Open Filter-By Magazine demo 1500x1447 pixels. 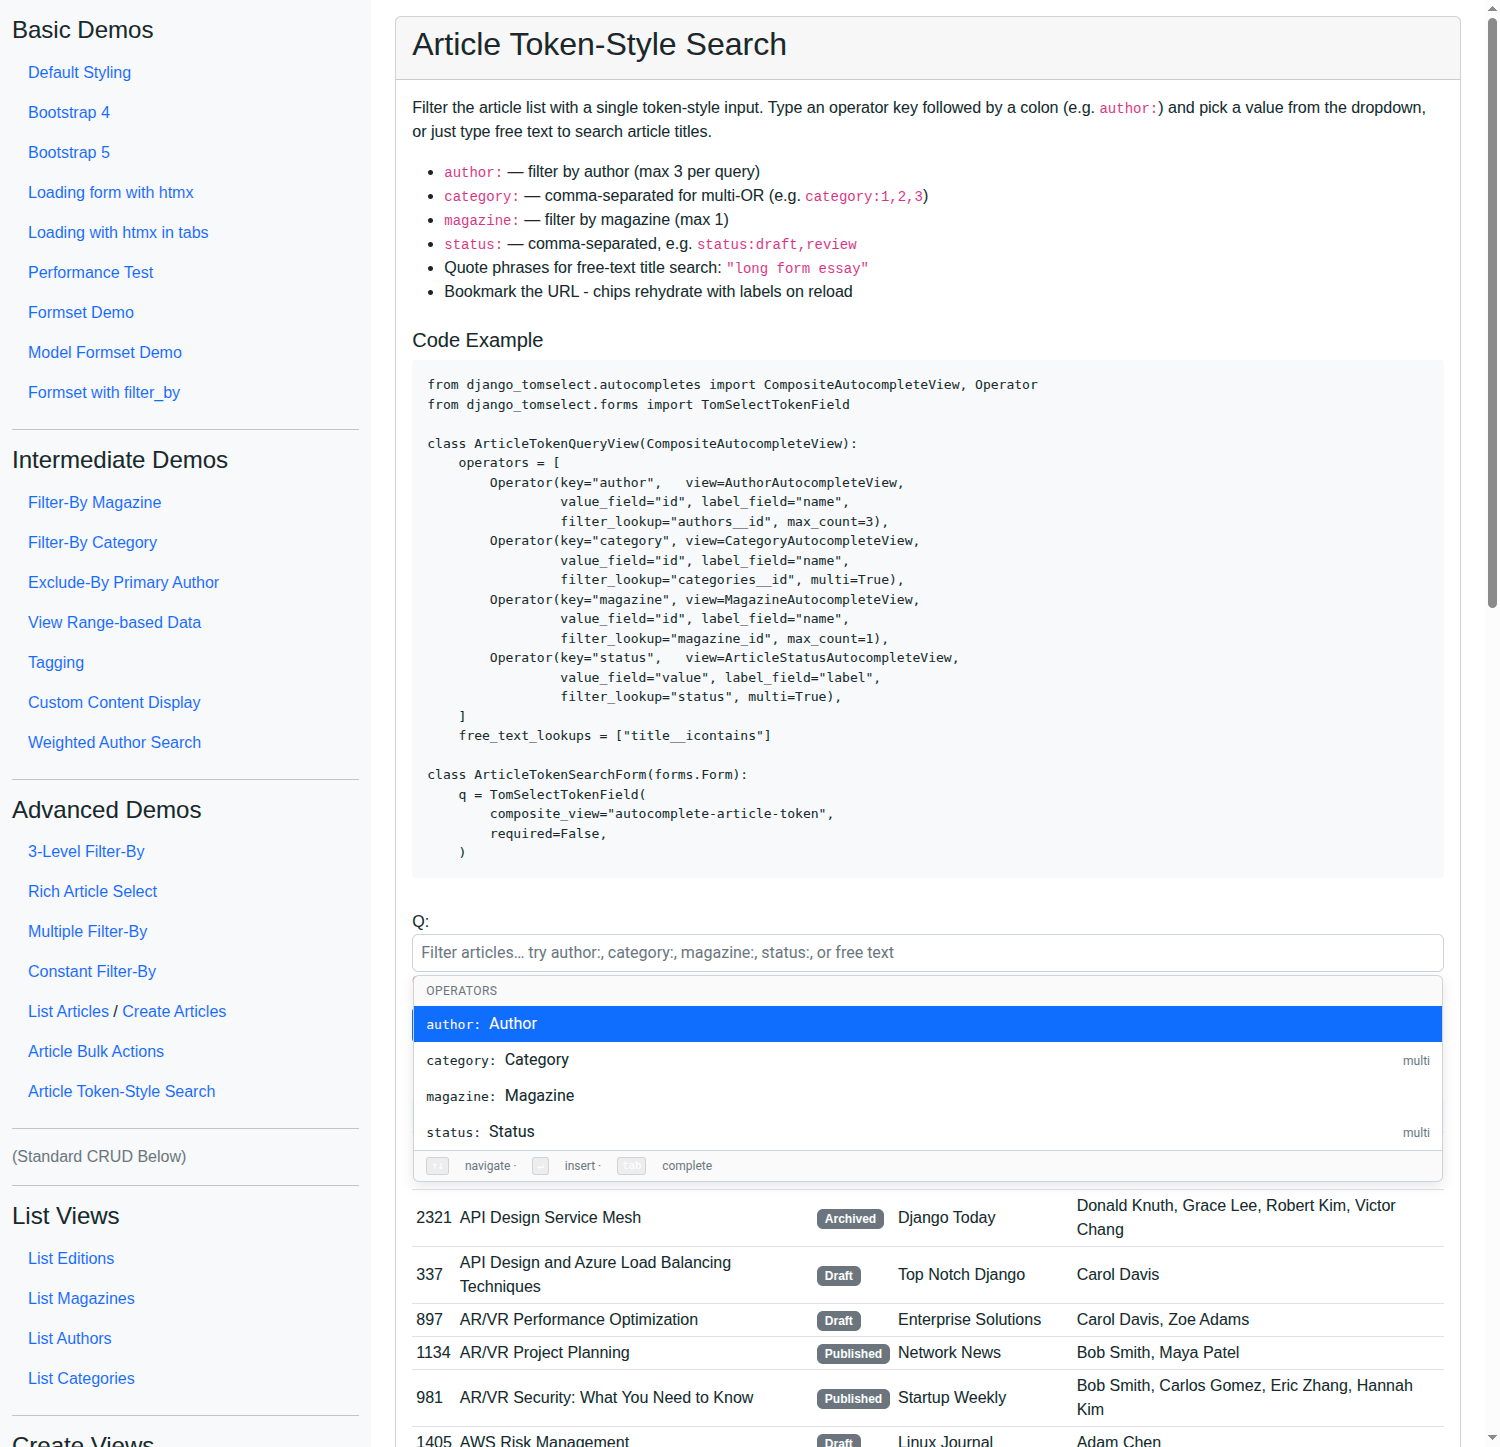(x=95, y=502)
